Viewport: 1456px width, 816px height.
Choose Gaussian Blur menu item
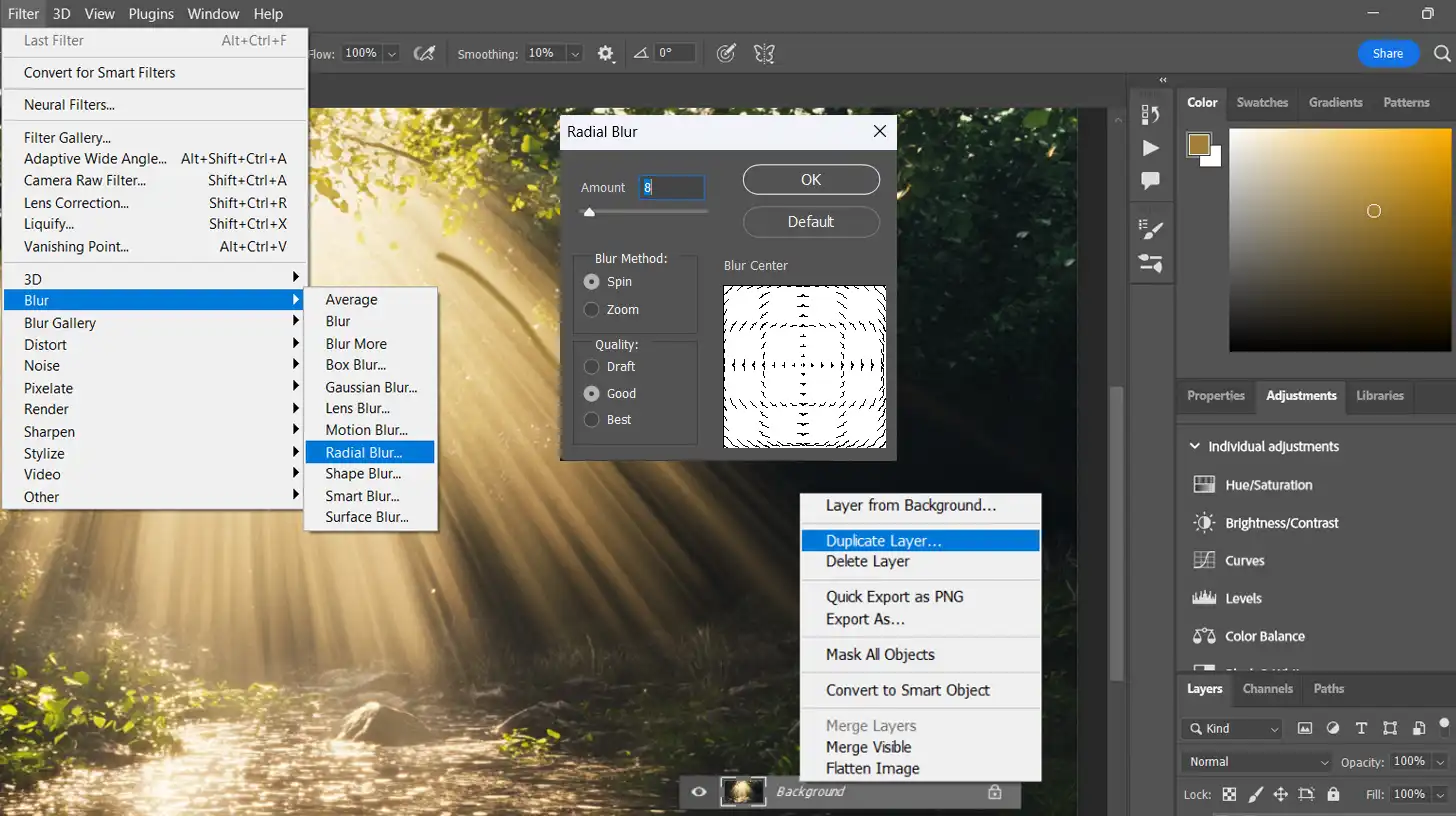coord(370,387)
